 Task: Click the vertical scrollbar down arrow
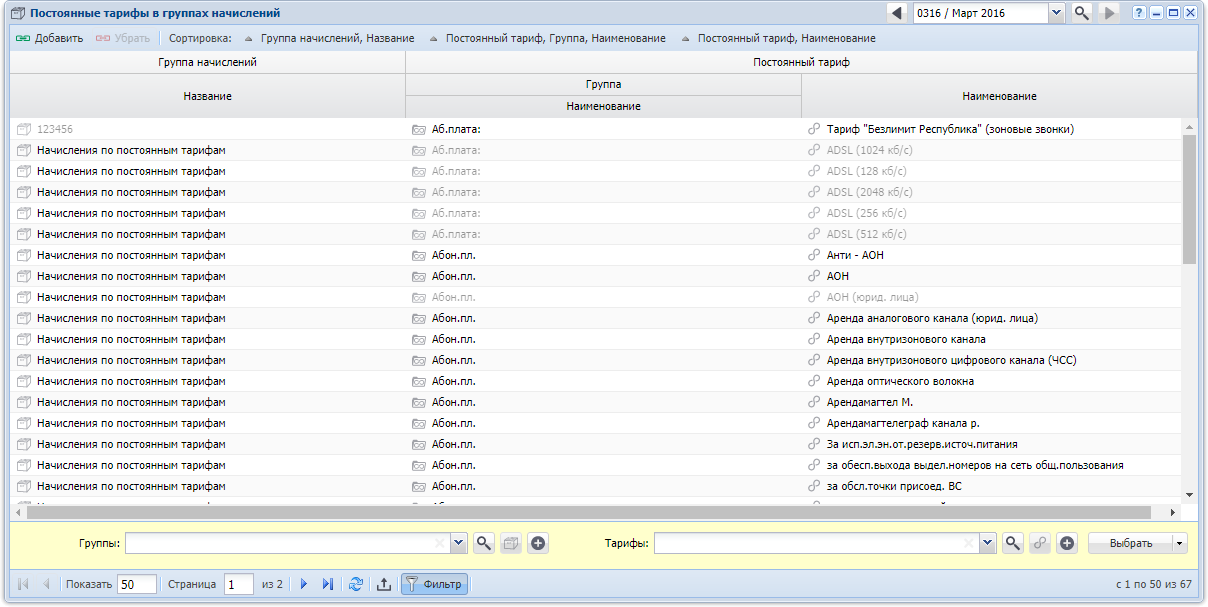pos(1189,495)
